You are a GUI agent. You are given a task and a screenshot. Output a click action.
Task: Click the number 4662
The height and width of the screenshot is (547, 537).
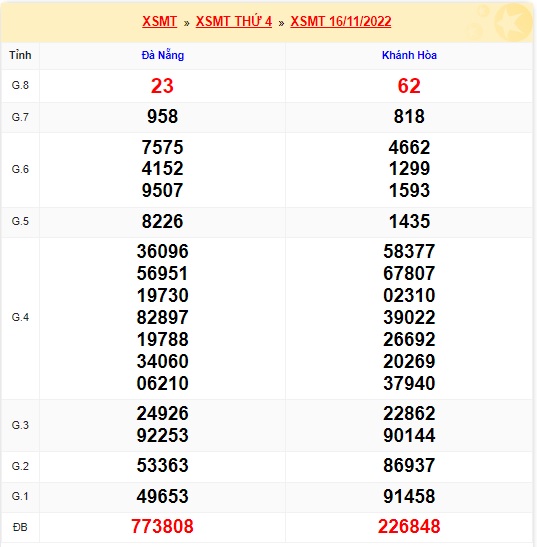point(409,147)
